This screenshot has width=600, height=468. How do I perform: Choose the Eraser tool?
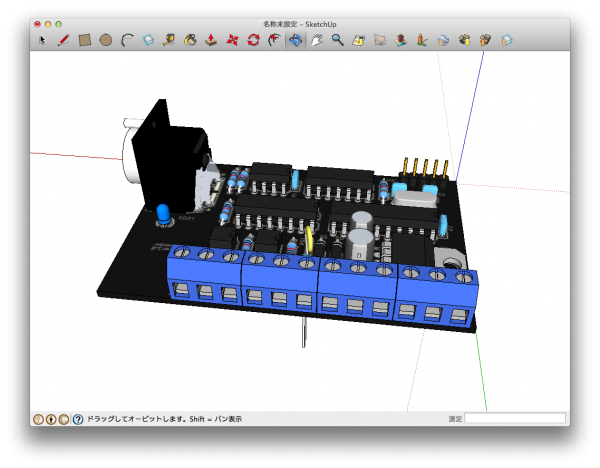tap(148, 40)
